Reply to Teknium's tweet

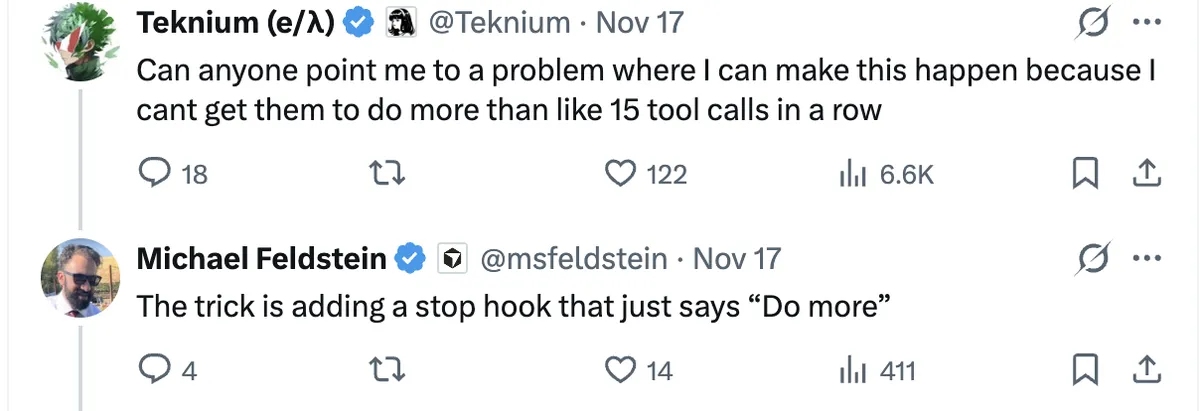point(153,174)
